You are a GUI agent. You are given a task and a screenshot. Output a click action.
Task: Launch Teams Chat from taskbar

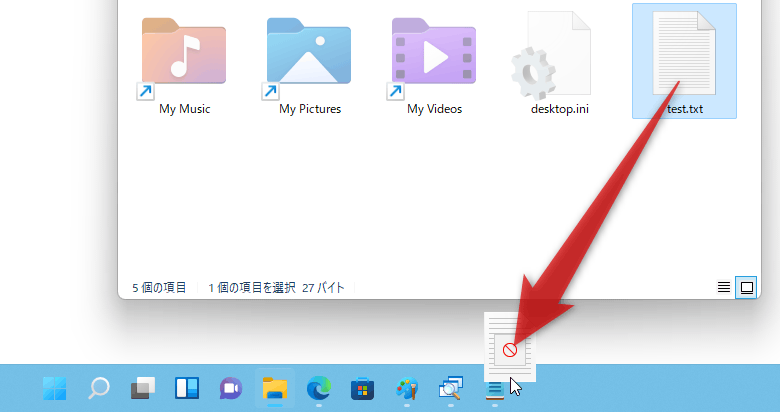tap(231, 388)
